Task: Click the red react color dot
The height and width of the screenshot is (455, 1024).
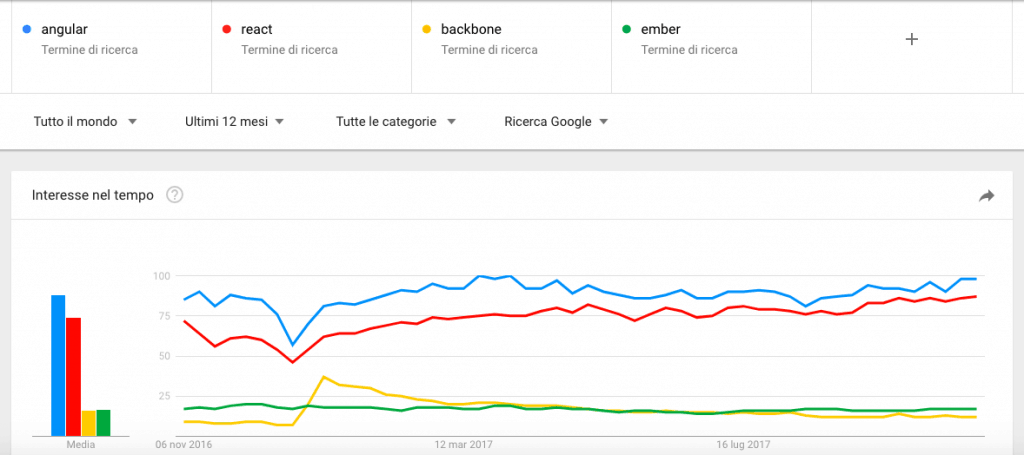Action: pos(226,30)
